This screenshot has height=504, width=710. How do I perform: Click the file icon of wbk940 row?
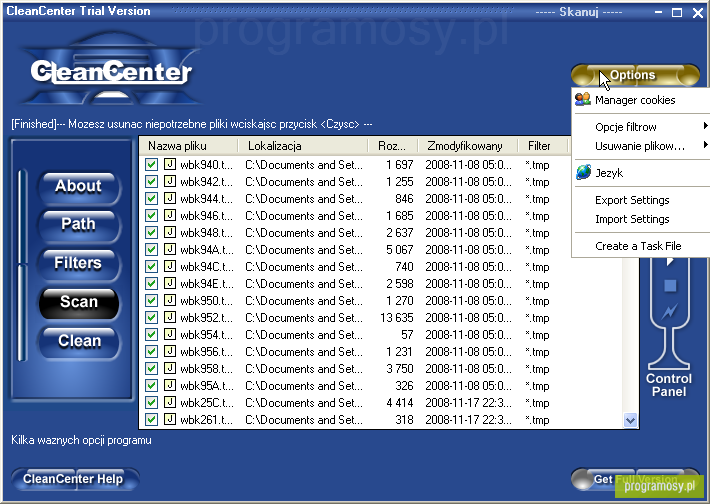click(170, 164)
